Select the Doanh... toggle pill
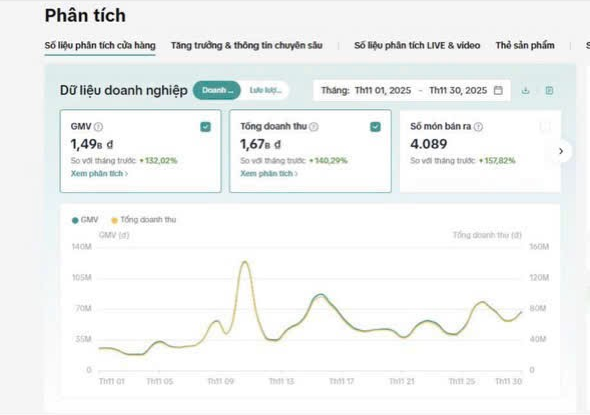This screenshot has width=590, height=415. click(217, 90)
